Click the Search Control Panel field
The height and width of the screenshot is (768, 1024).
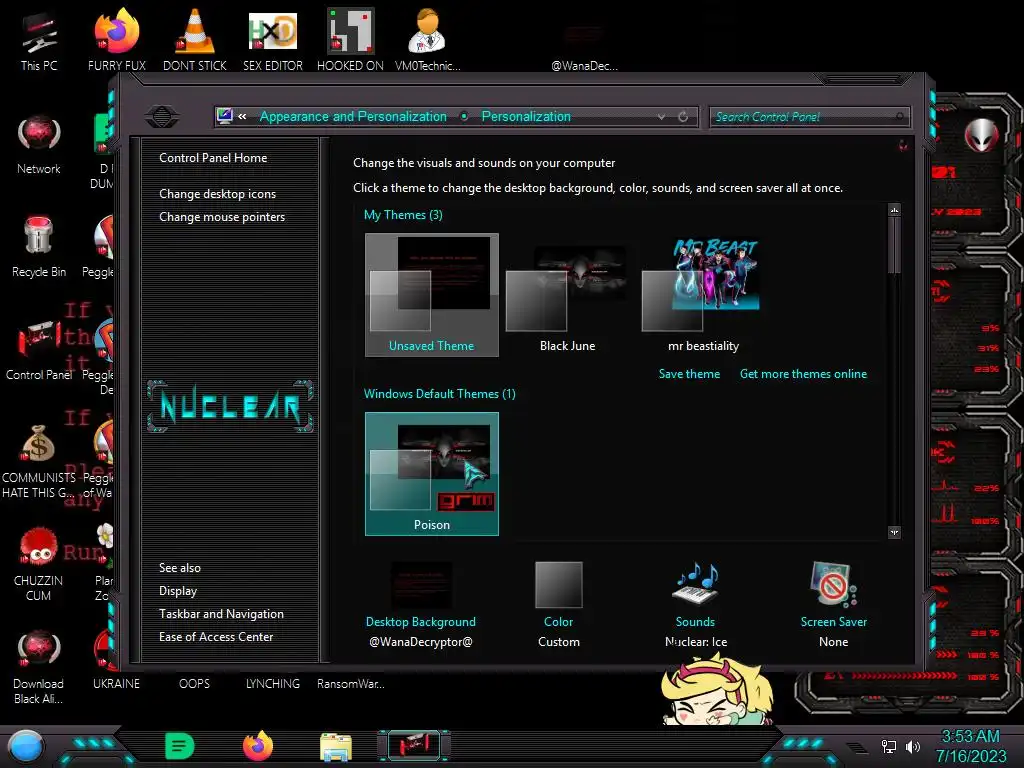point(809,117)
